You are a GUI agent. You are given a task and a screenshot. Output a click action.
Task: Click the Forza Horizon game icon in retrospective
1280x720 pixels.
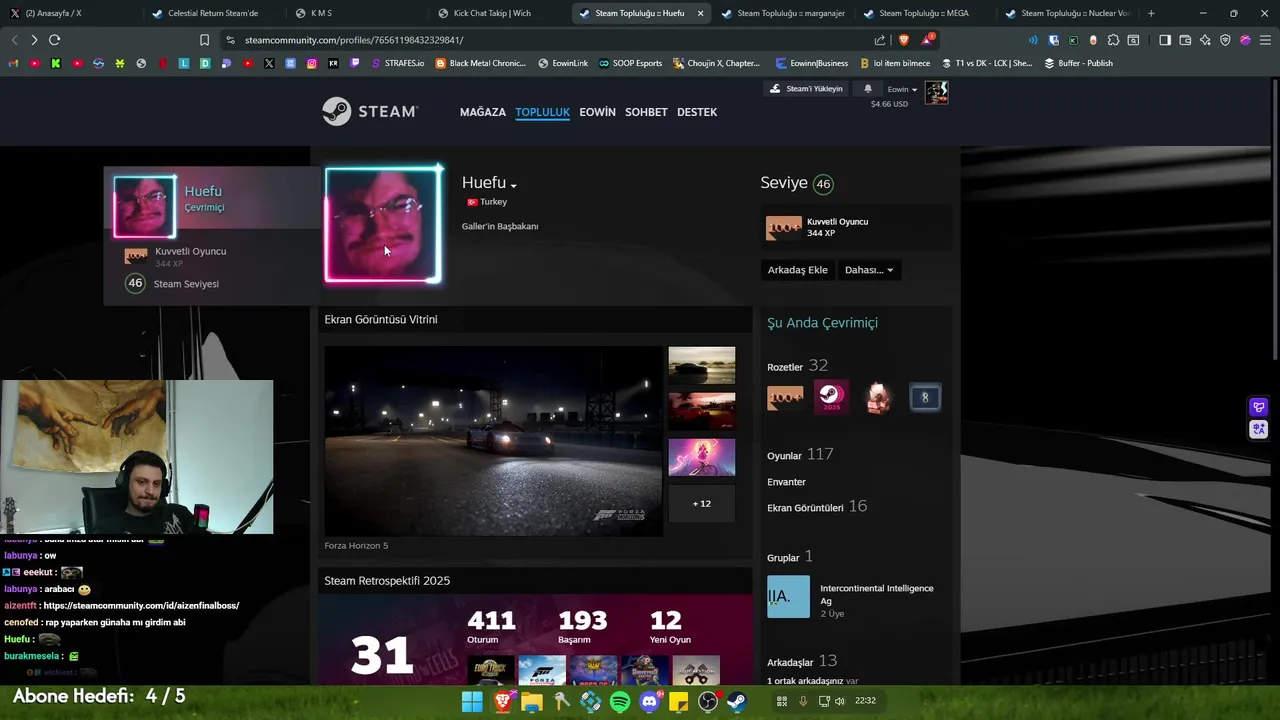(542, 670)
